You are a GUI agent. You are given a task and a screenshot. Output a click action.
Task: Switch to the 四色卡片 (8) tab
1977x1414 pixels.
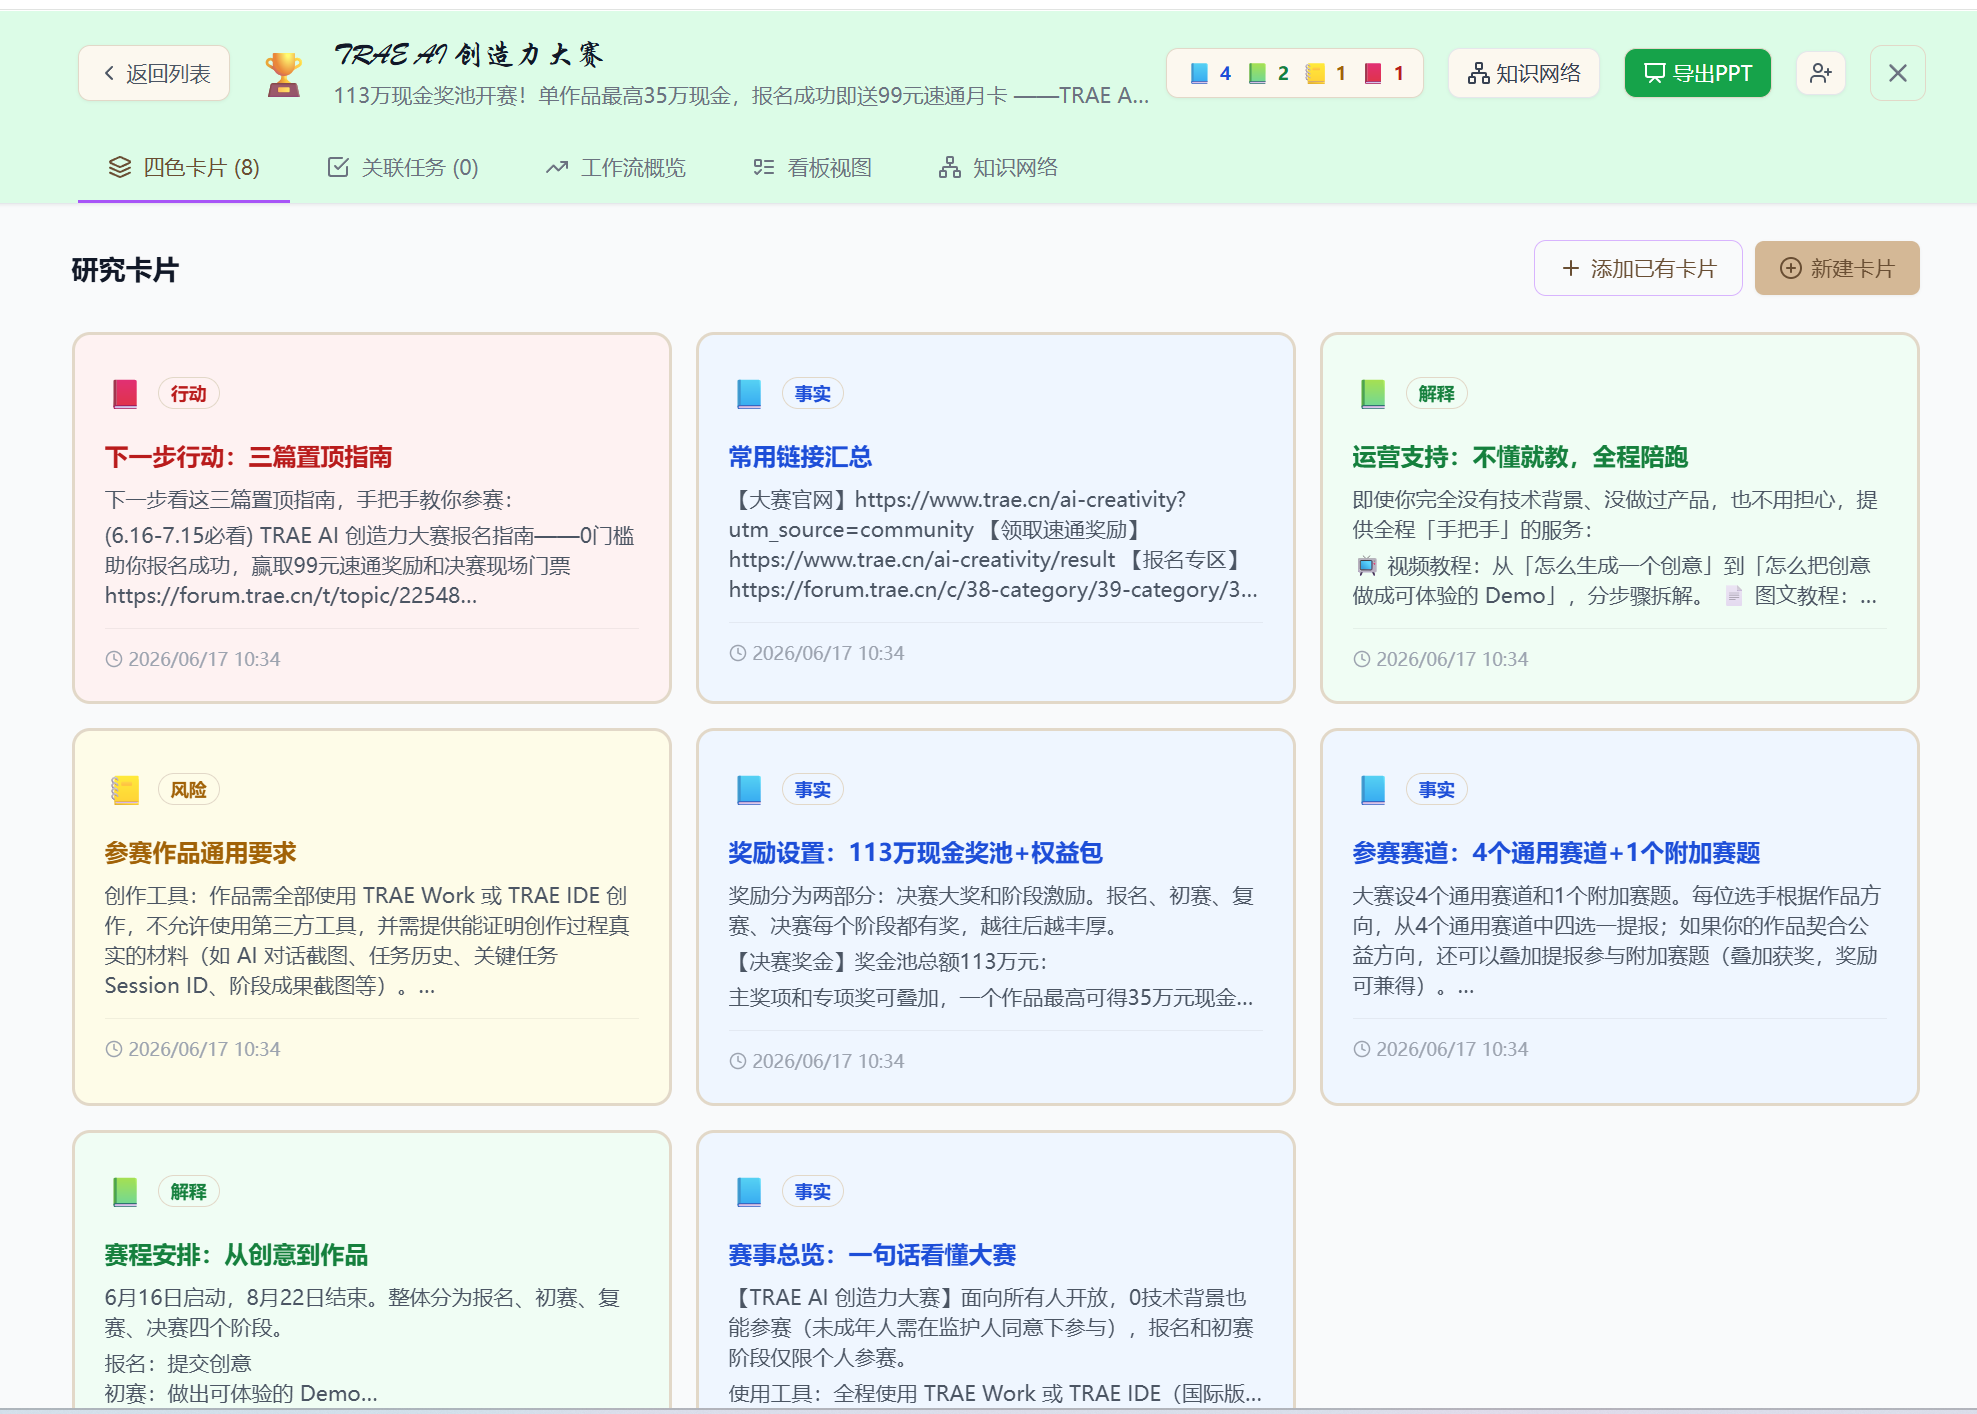click(x=184, y=167)
